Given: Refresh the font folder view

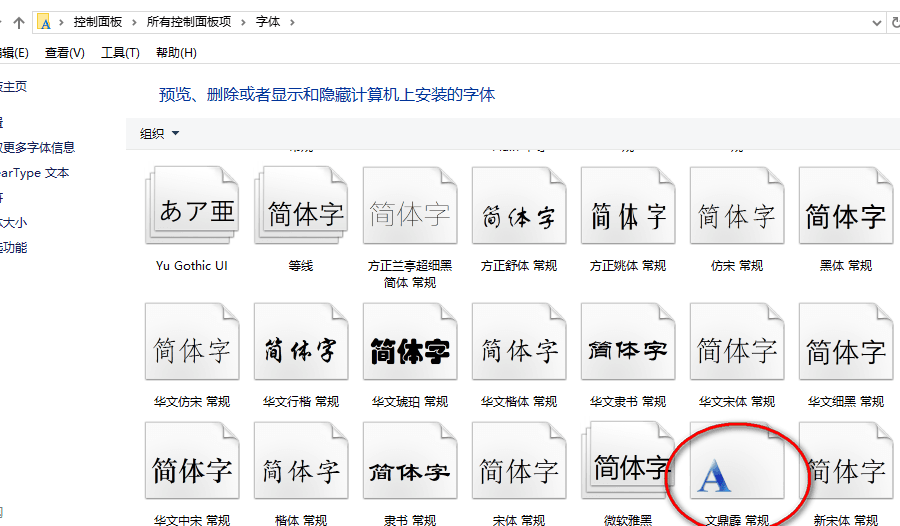Looking at the screenshot, I should [x=893, y=22].
